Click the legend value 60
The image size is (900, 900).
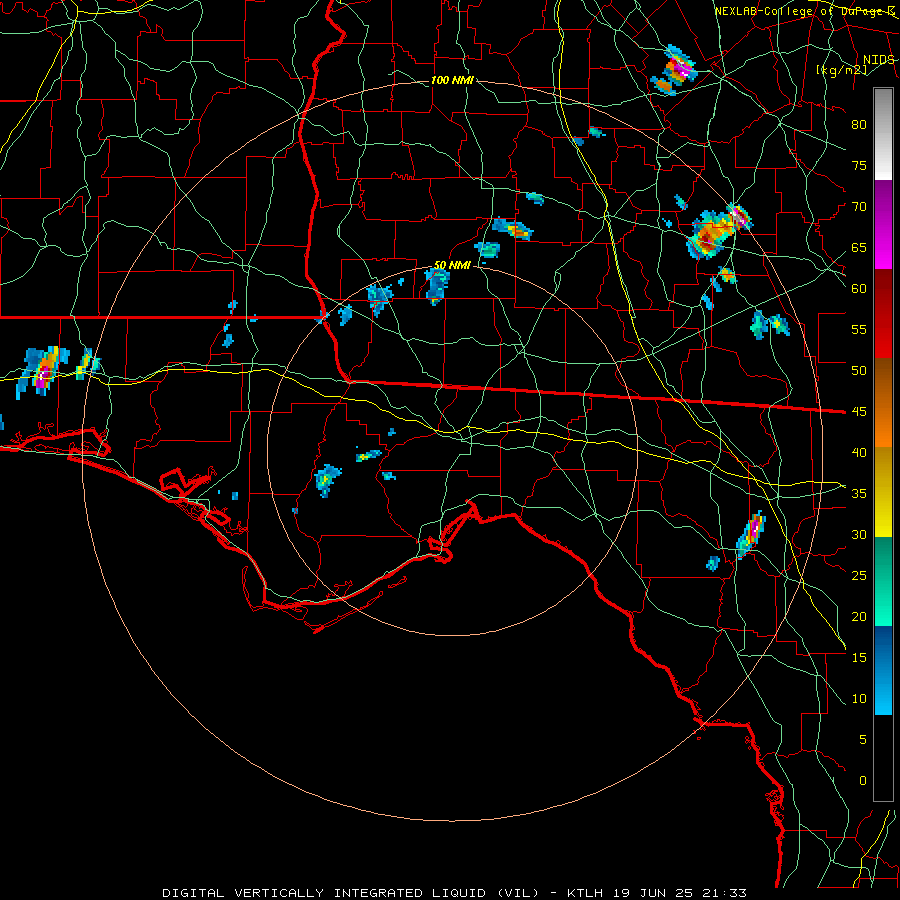click(859, 289)
